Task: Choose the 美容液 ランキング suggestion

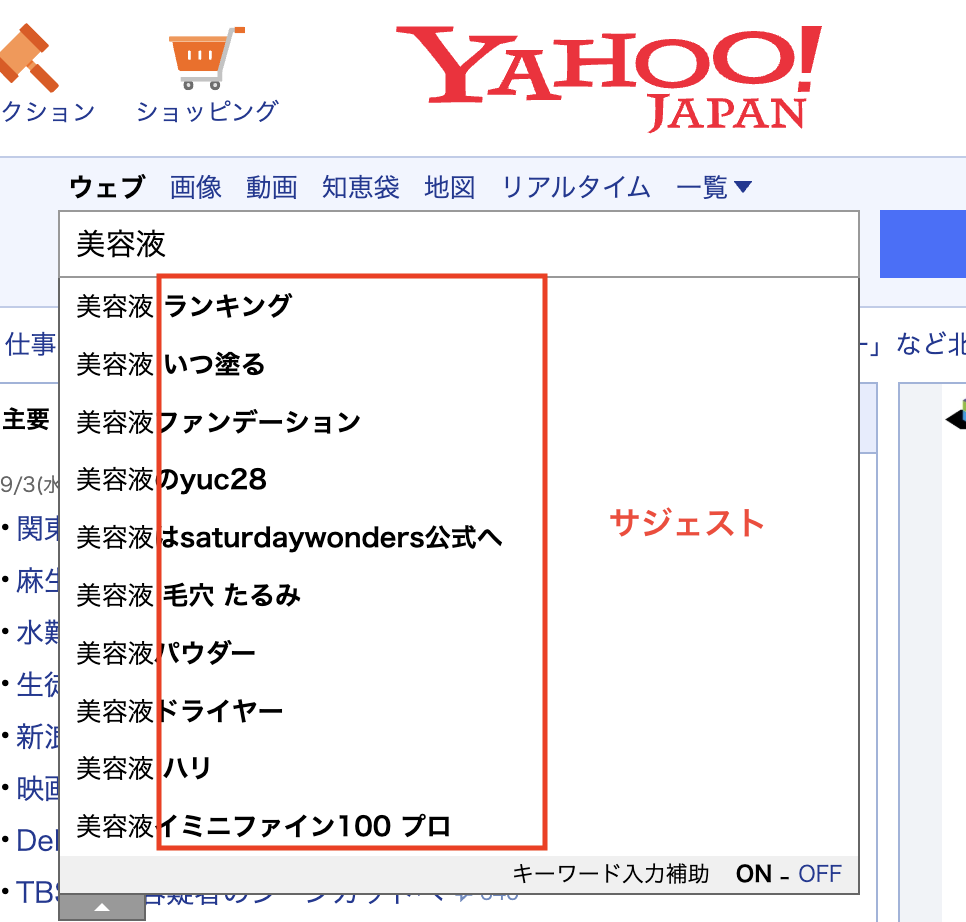Action: 185,306
